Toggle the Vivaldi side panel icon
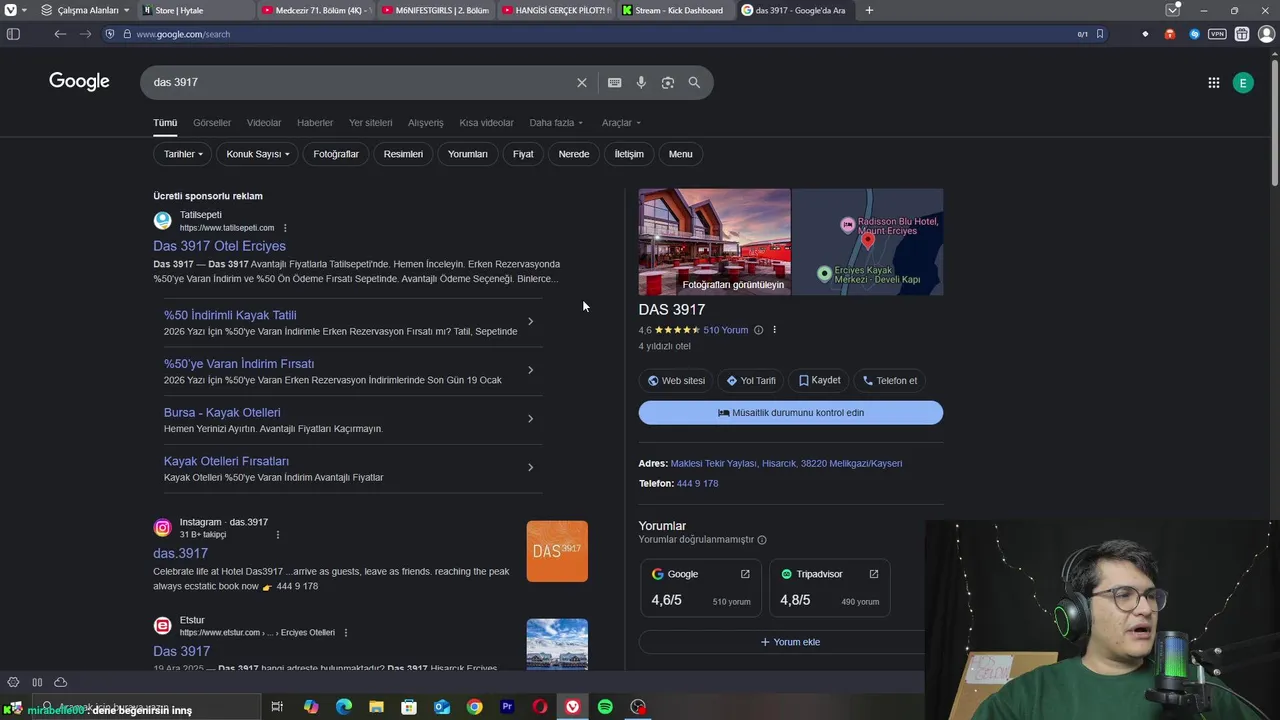Image resolution: width=1280 pixels, height=720 pixels. tap(13, 34)
